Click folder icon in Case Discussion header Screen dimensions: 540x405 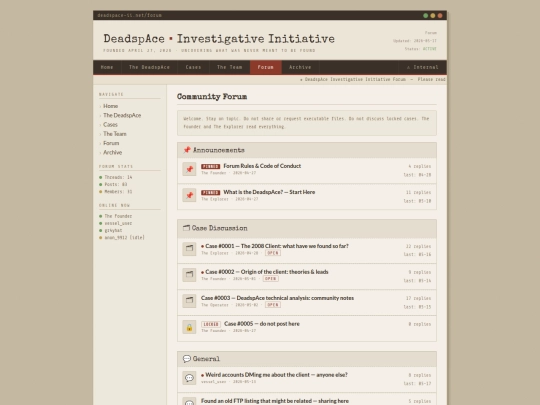click(186, 228)
